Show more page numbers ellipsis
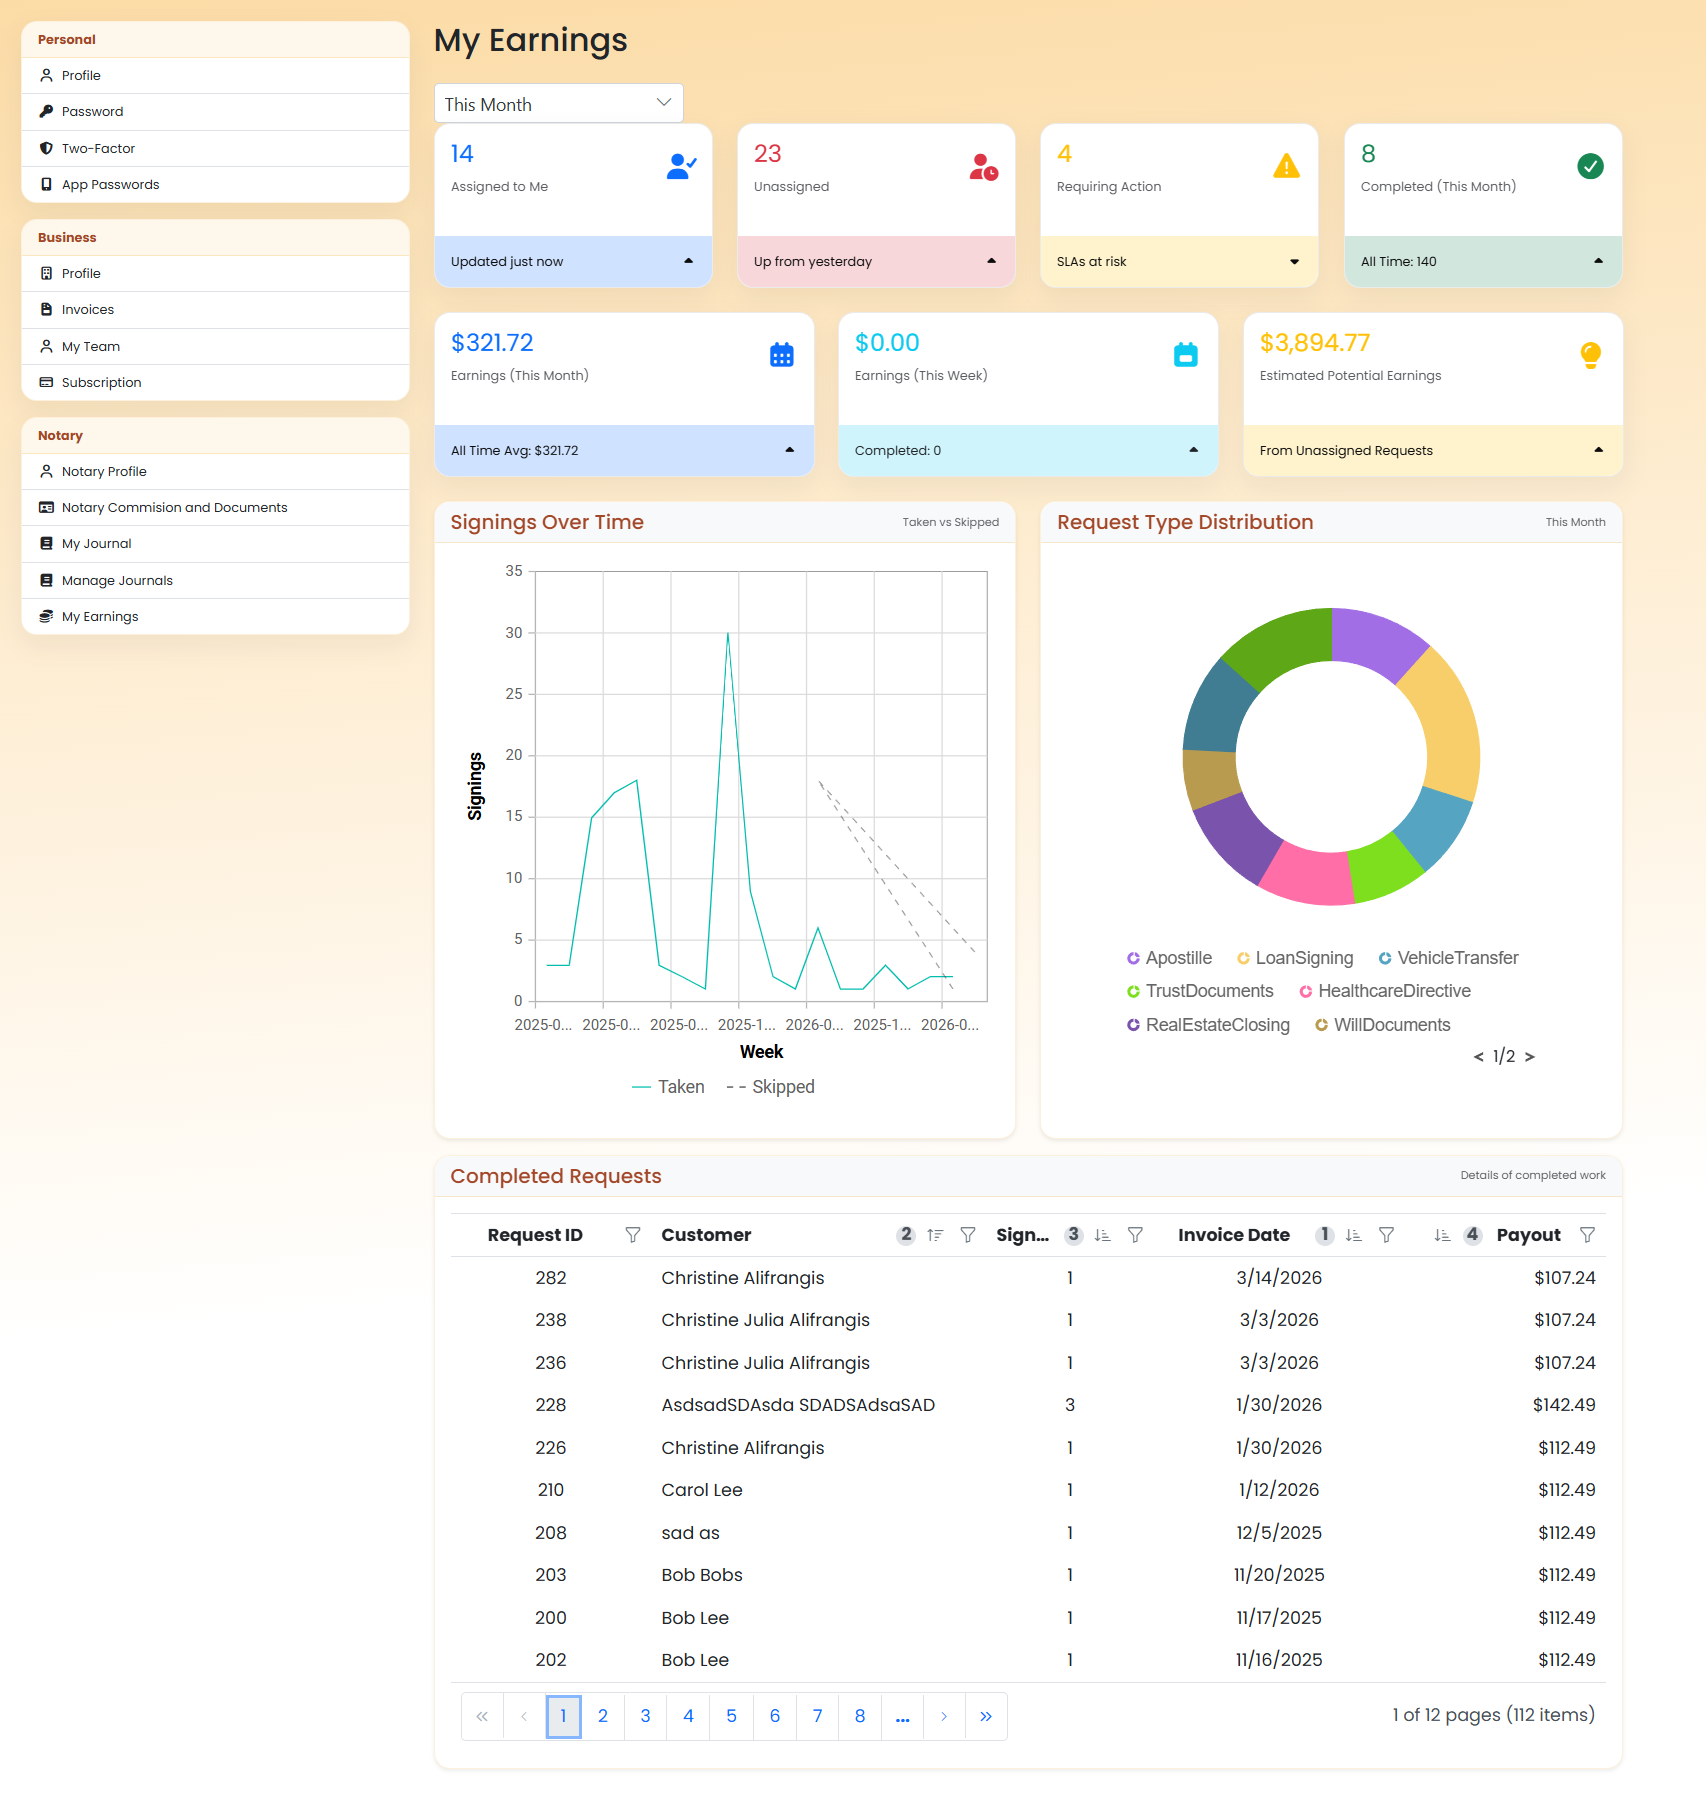1706x1814 pixels. (903, 1717)
